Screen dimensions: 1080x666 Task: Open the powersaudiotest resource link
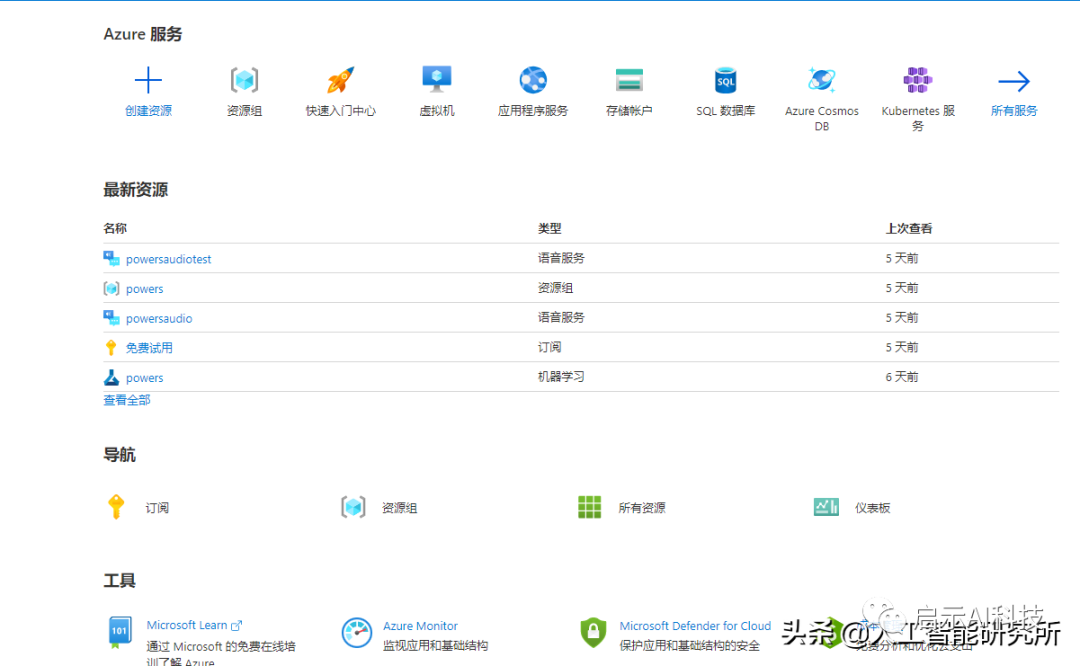click(x=168, y=259)
